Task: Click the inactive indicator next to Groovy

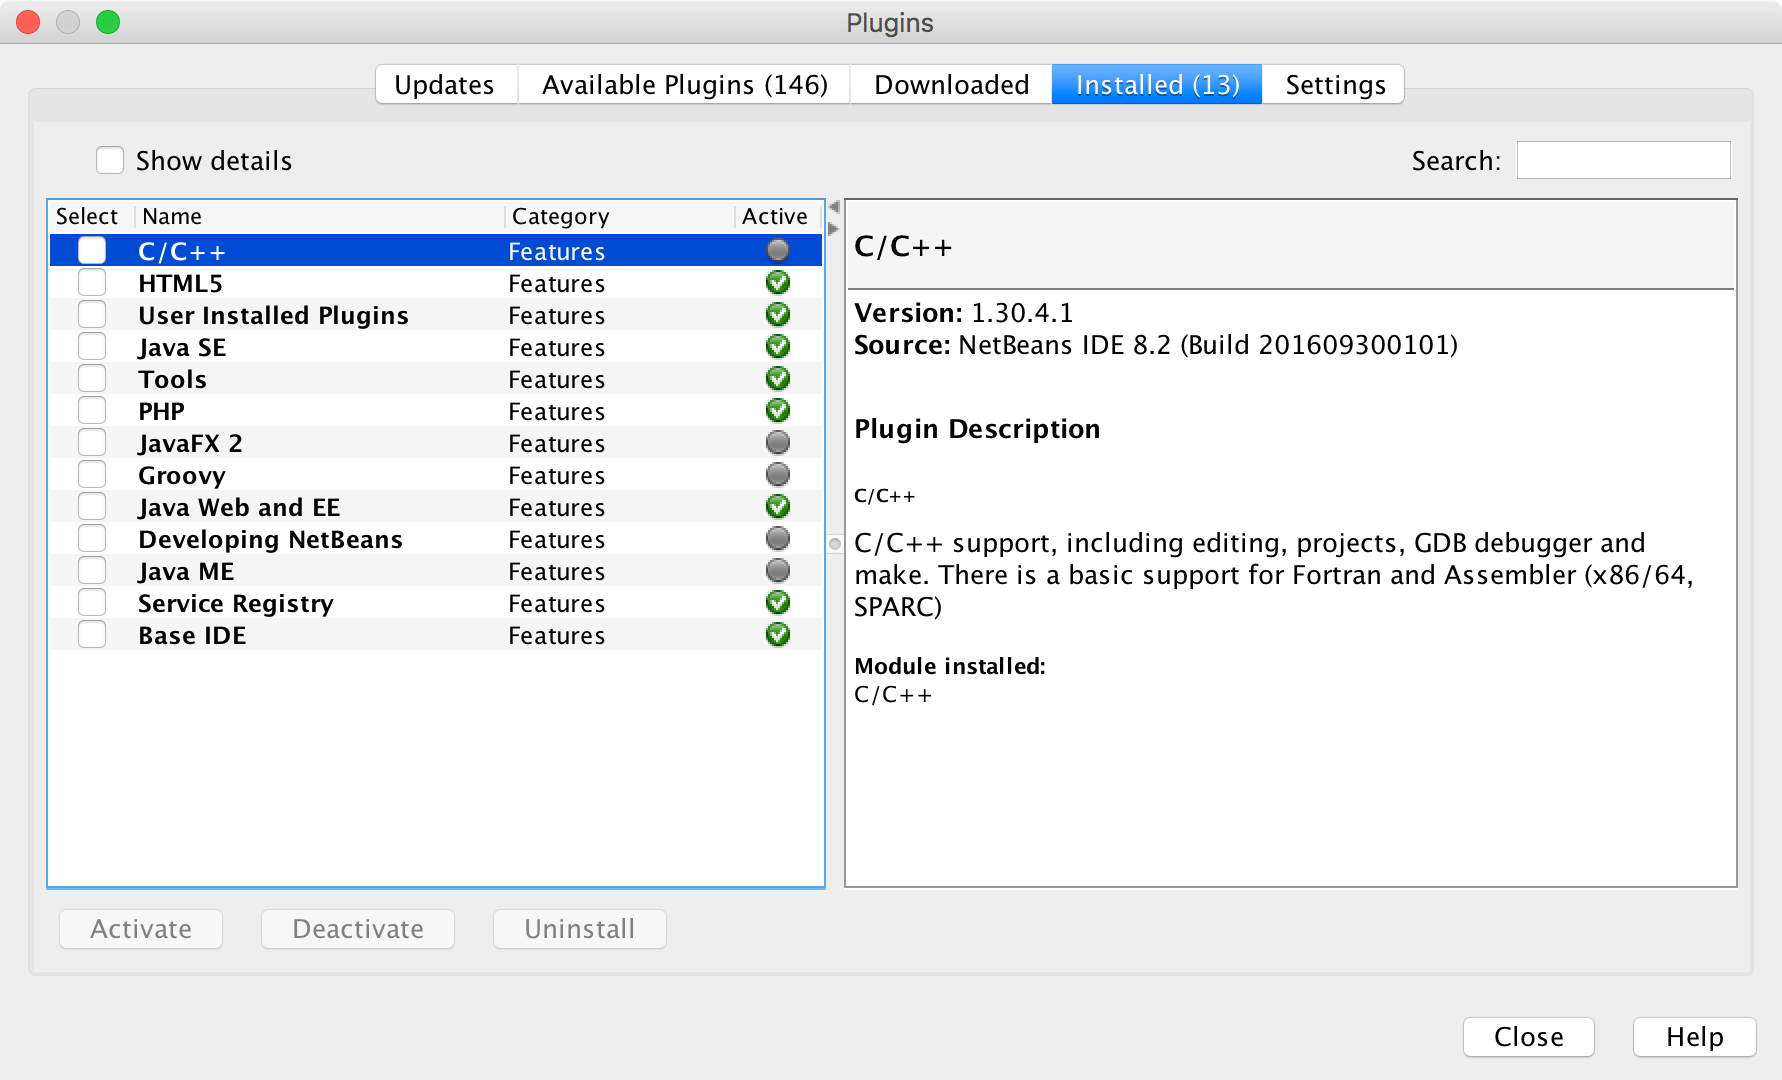Action: tap(778, 474)
